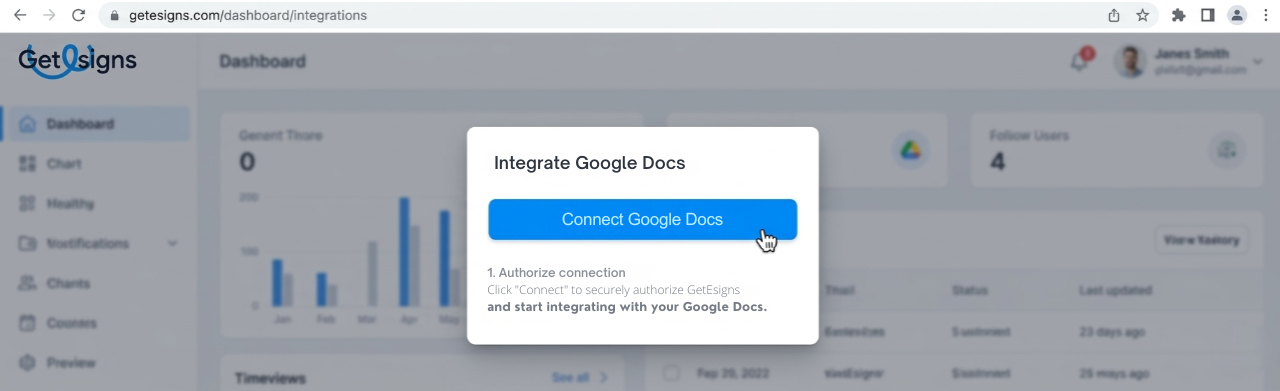The width and height of the screenshot is (1280, 391).
Task: Open the Chrome profile avatar icon
Action: point(1237,15)
